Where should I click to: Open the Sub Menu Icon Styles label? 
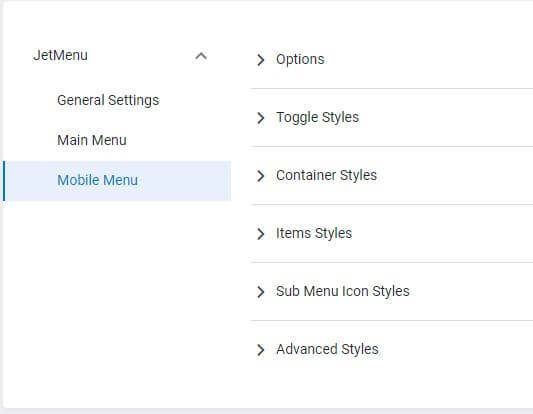343,291
